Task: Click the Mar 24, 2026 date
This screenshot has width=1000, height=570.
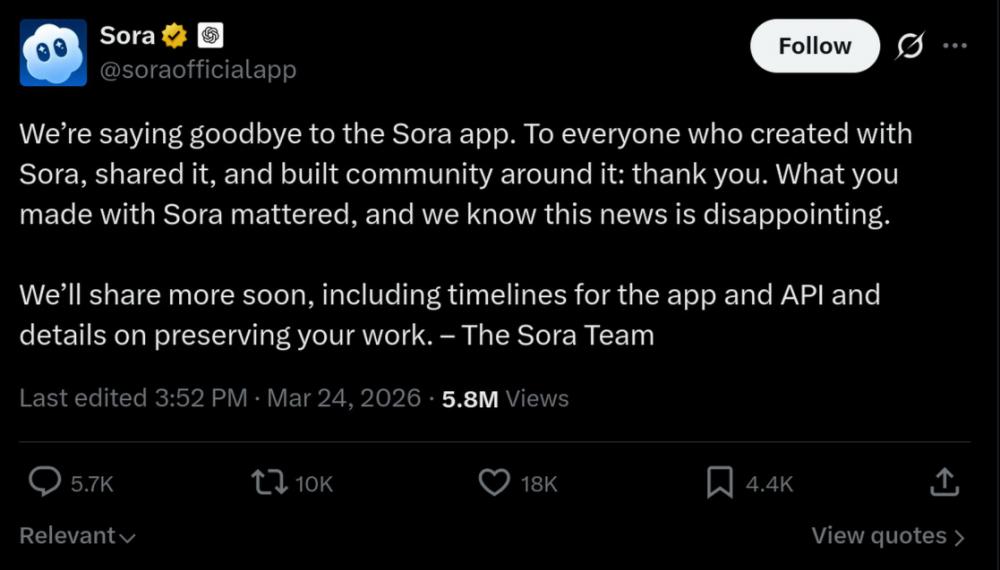Action: 344,398
